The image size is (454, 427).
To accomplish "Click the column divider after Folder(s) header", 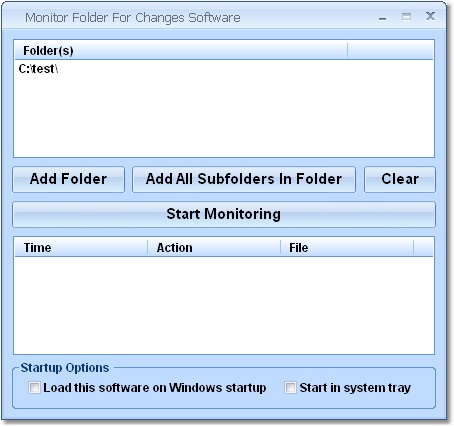I will 347,51.
